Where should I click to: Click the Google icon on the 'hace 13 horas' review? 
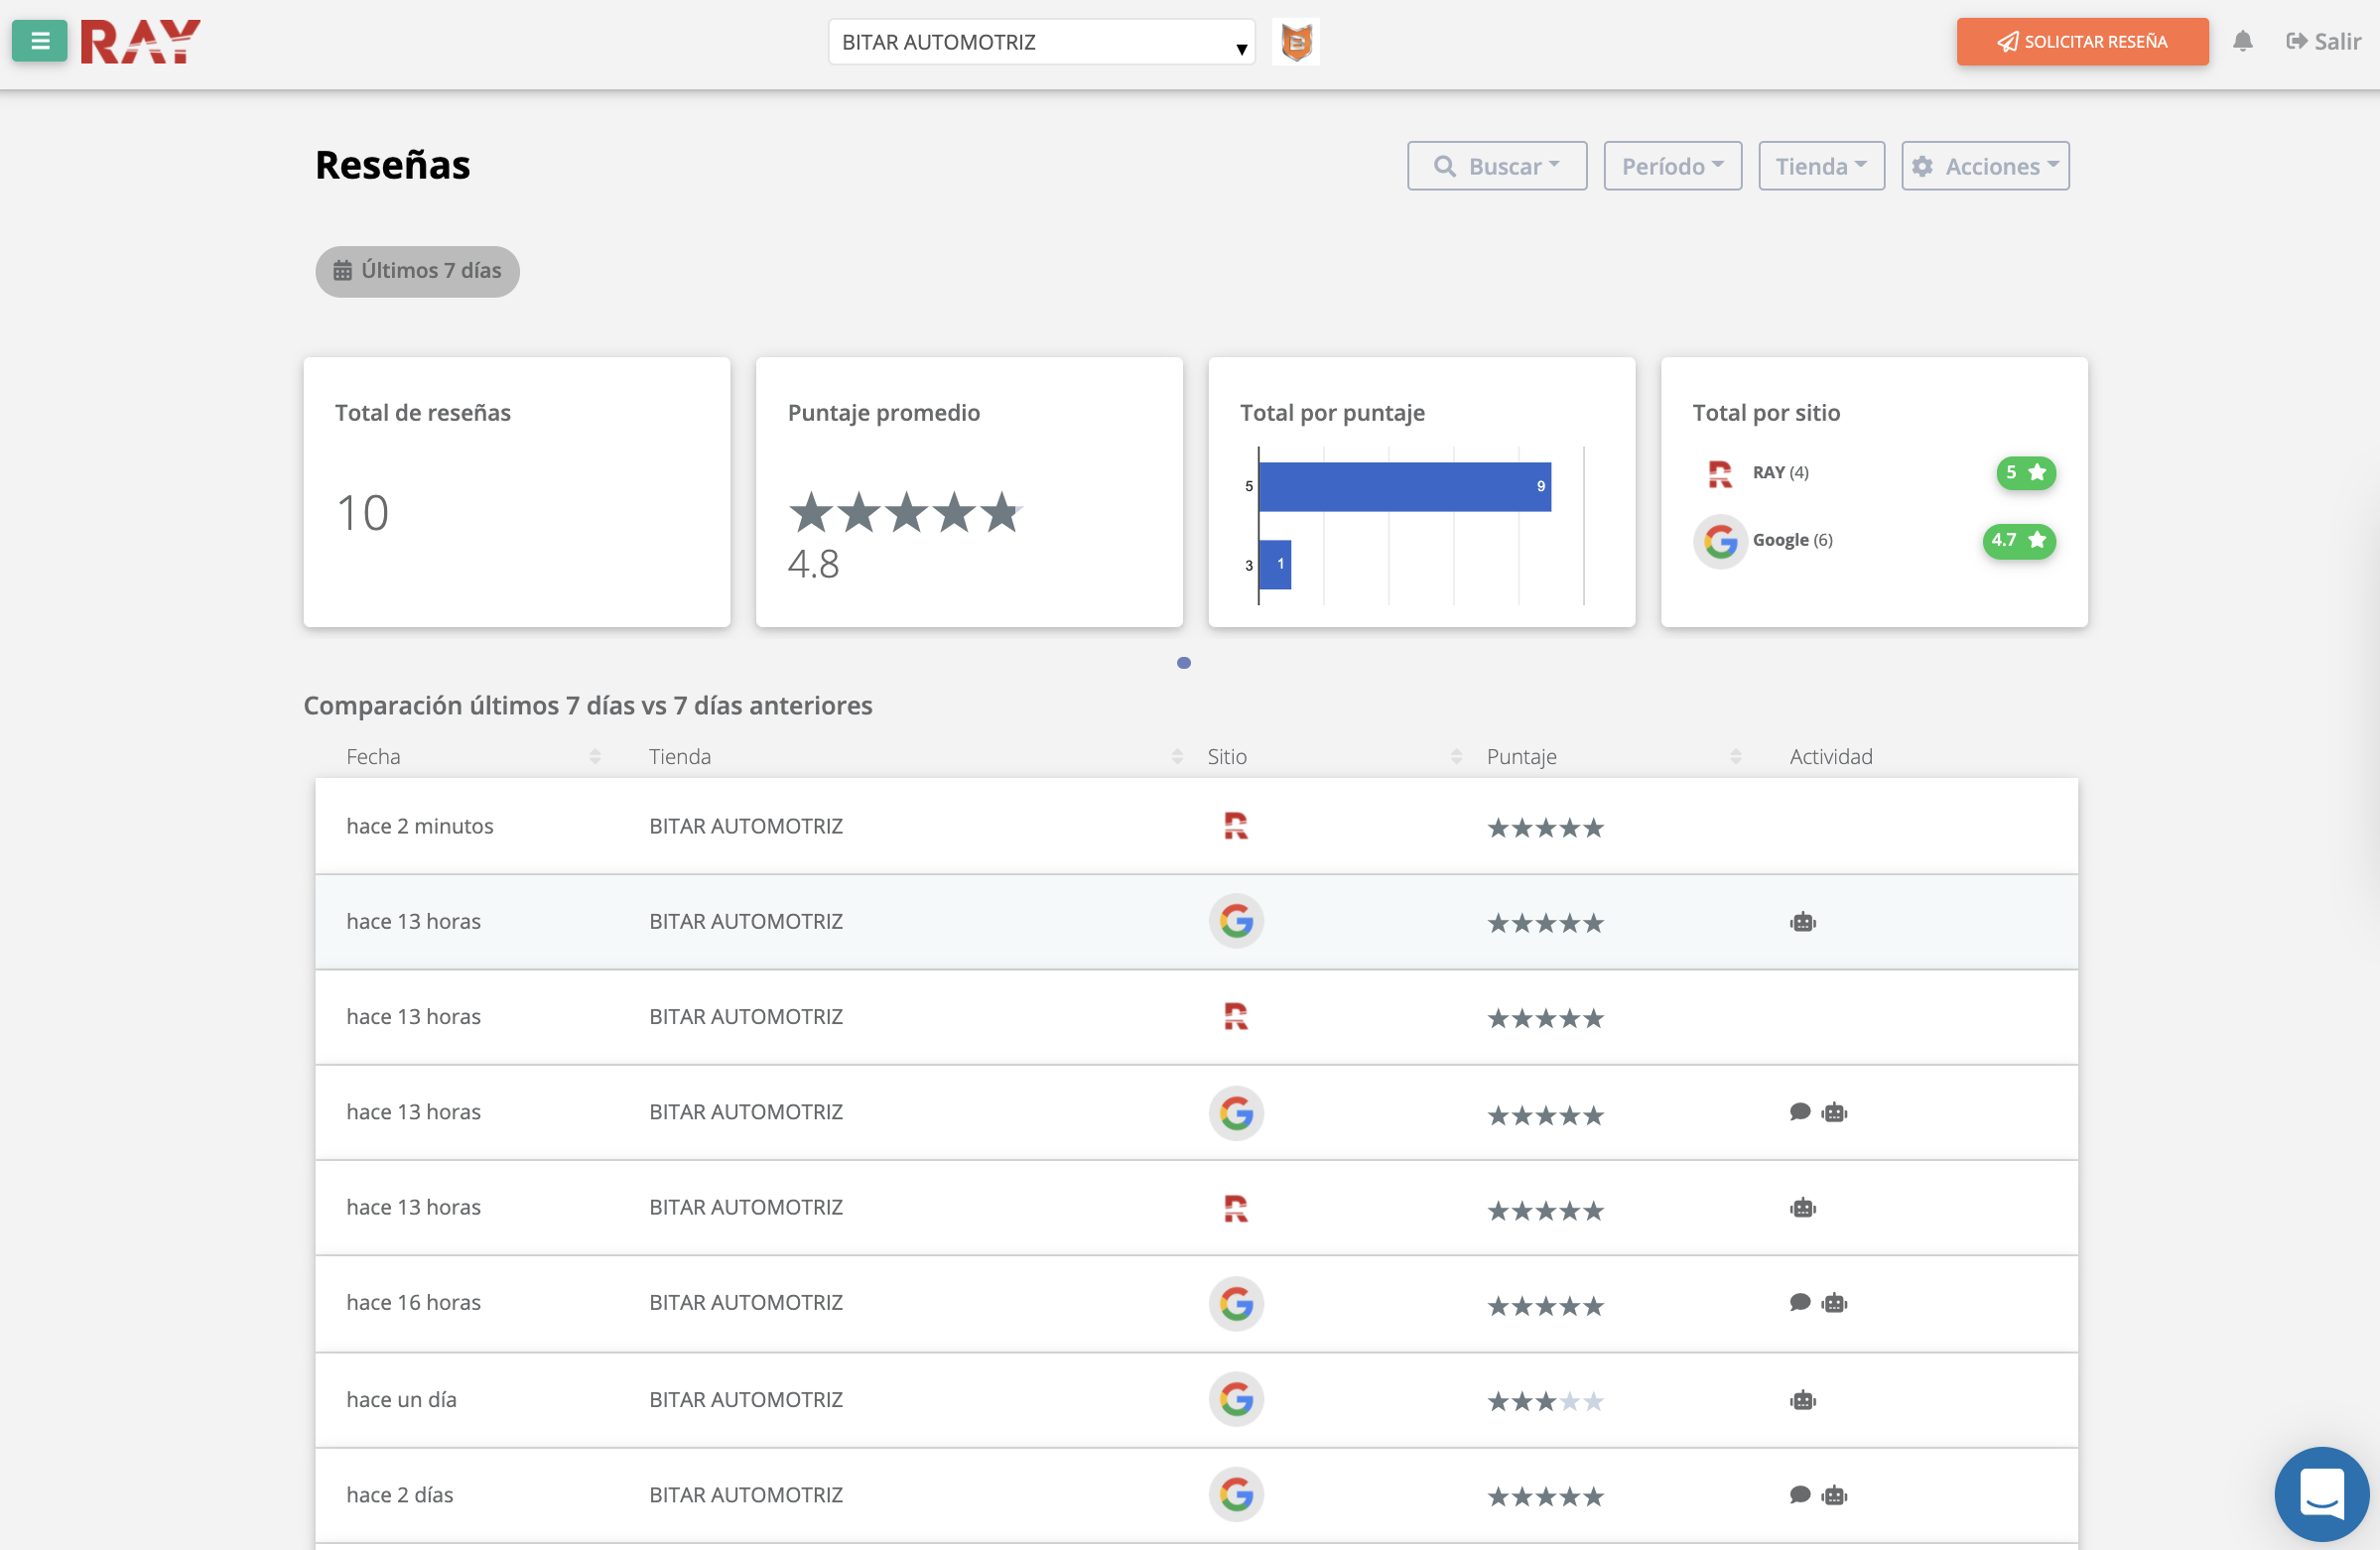tap(1236, 921)
